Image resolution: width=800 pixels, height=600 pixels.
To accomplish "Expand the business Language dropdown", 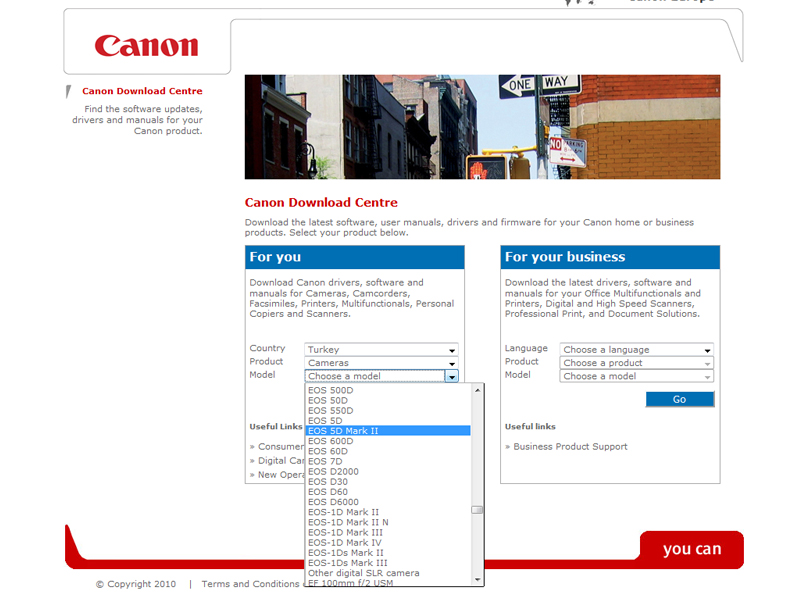I will (636, 350).
